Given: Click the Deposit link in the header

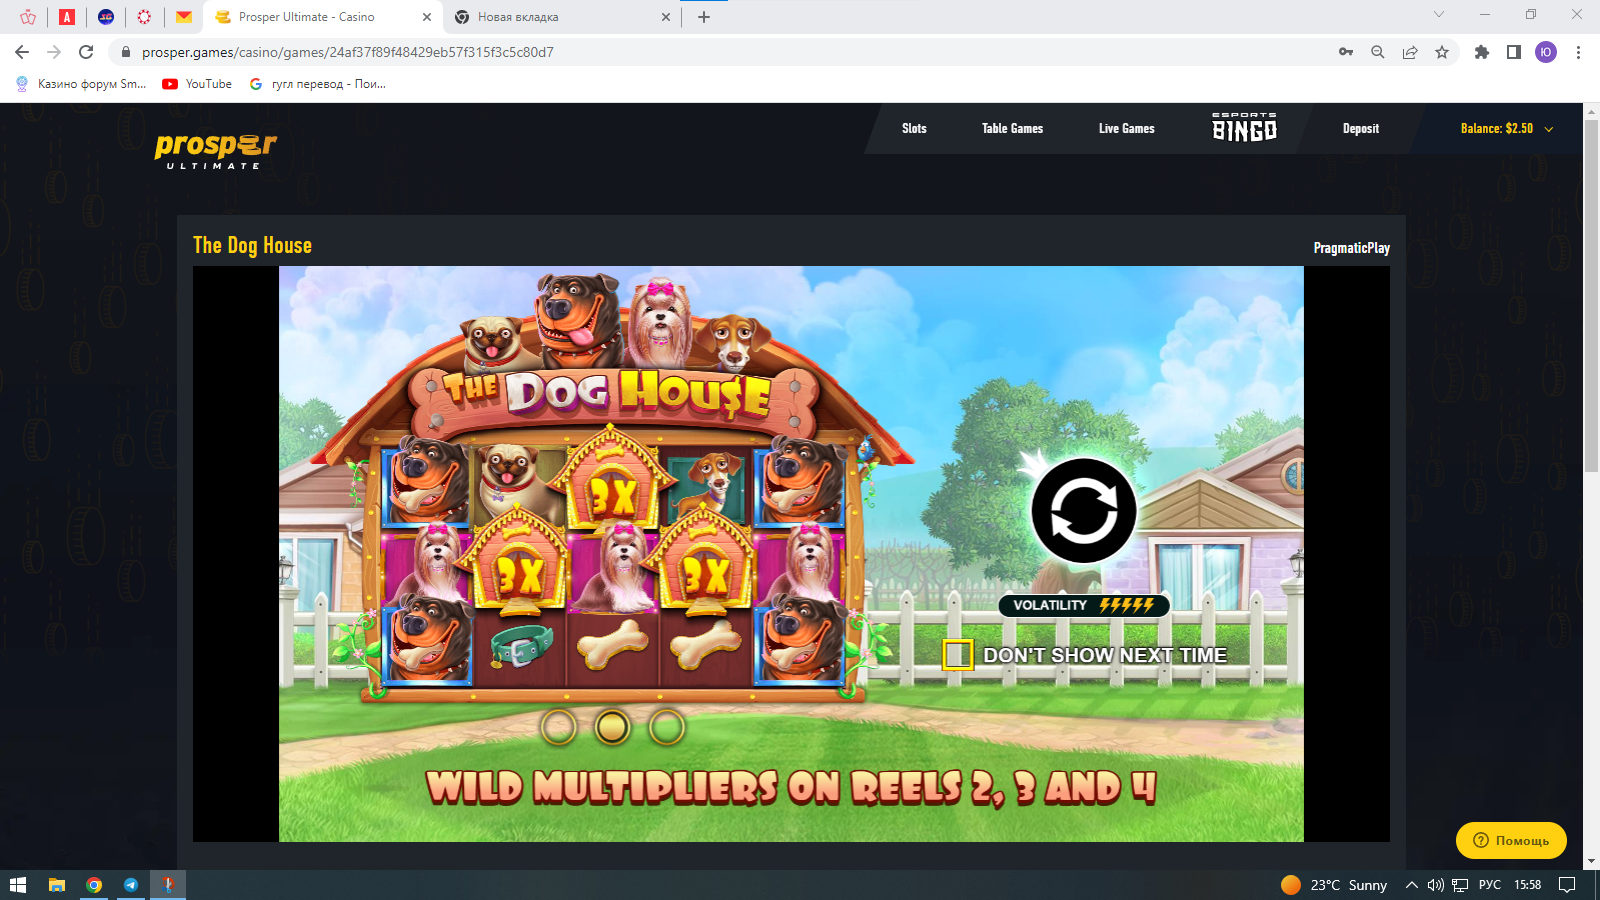Looking at the screenshot, I should (x=1360, y=129).
